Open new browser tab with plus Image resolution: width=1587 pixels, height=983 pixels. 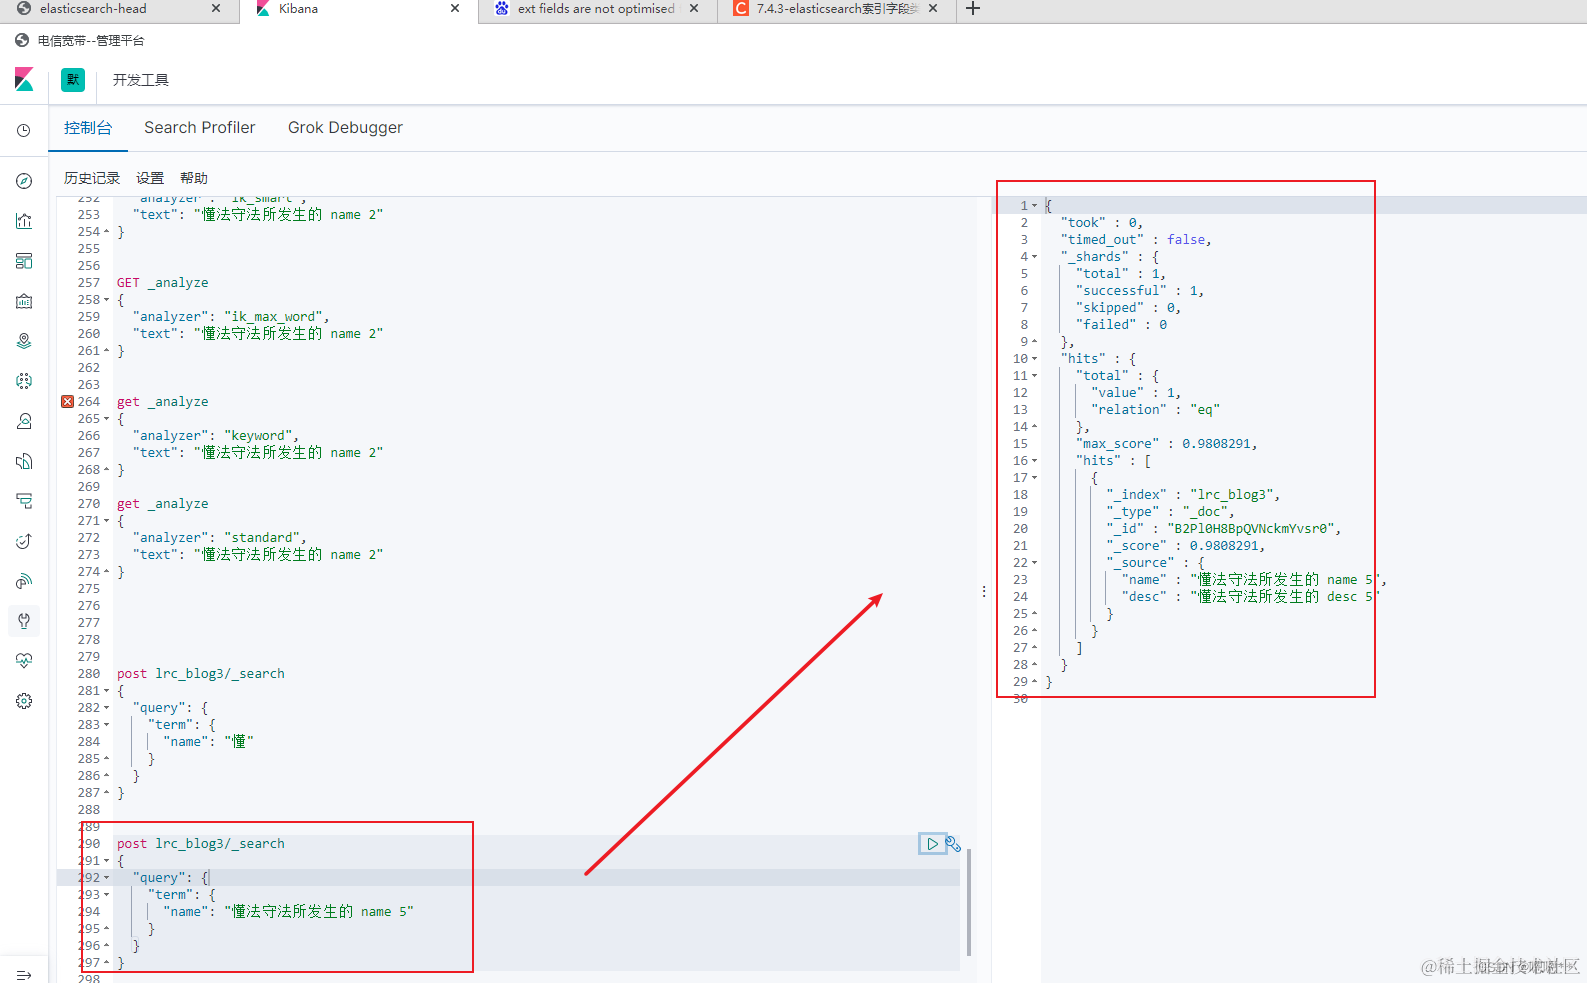tap(973, 9)
